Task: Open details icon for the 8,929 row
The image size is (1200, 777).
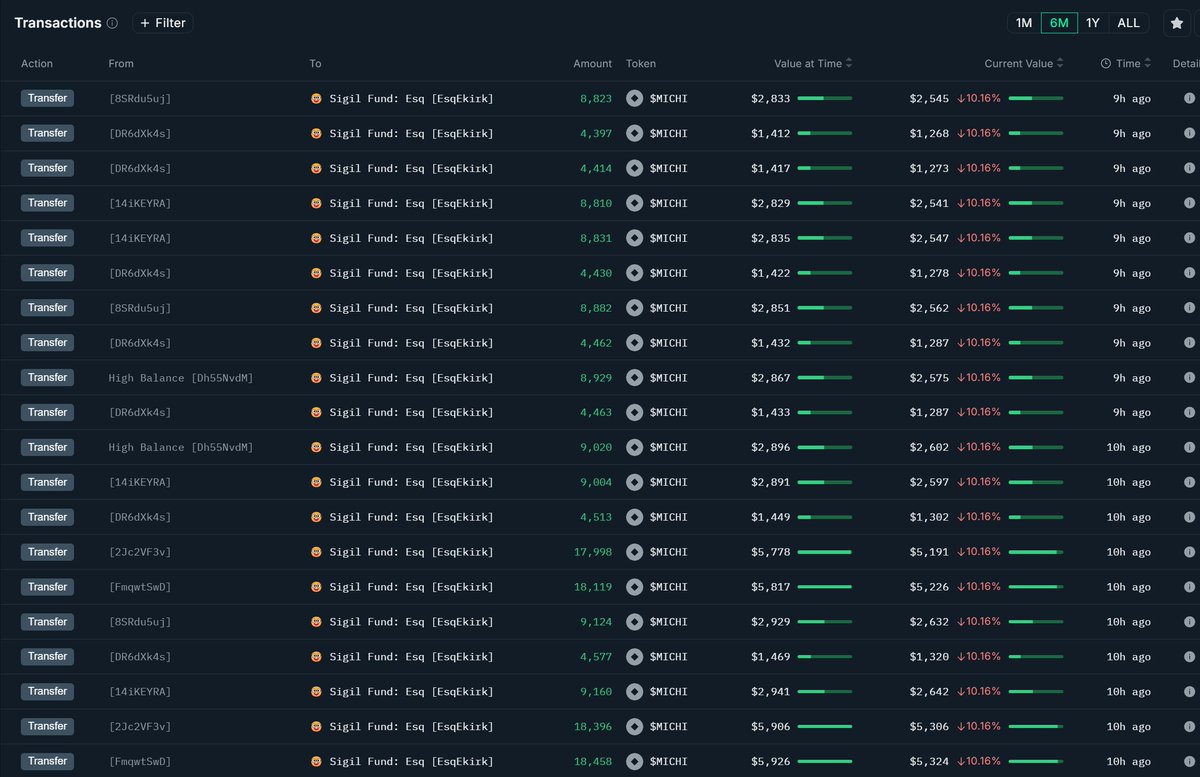Action: [x=1189, y=378]
